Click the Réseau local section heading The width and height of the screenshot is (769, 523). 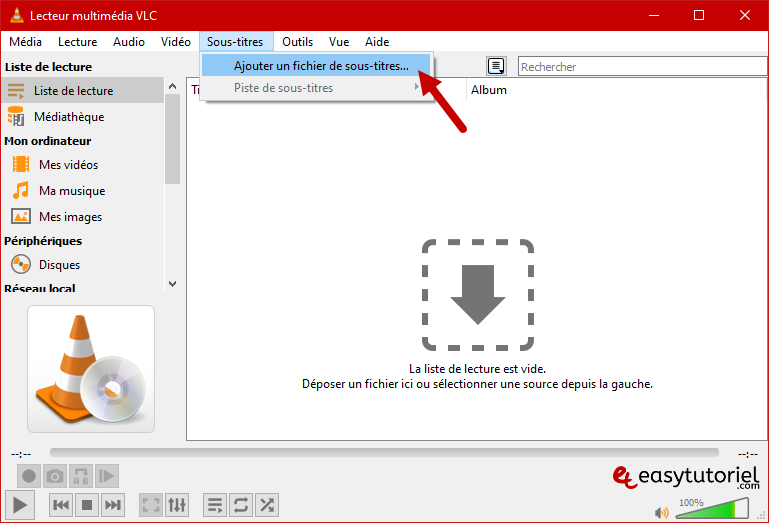point(40,288)
